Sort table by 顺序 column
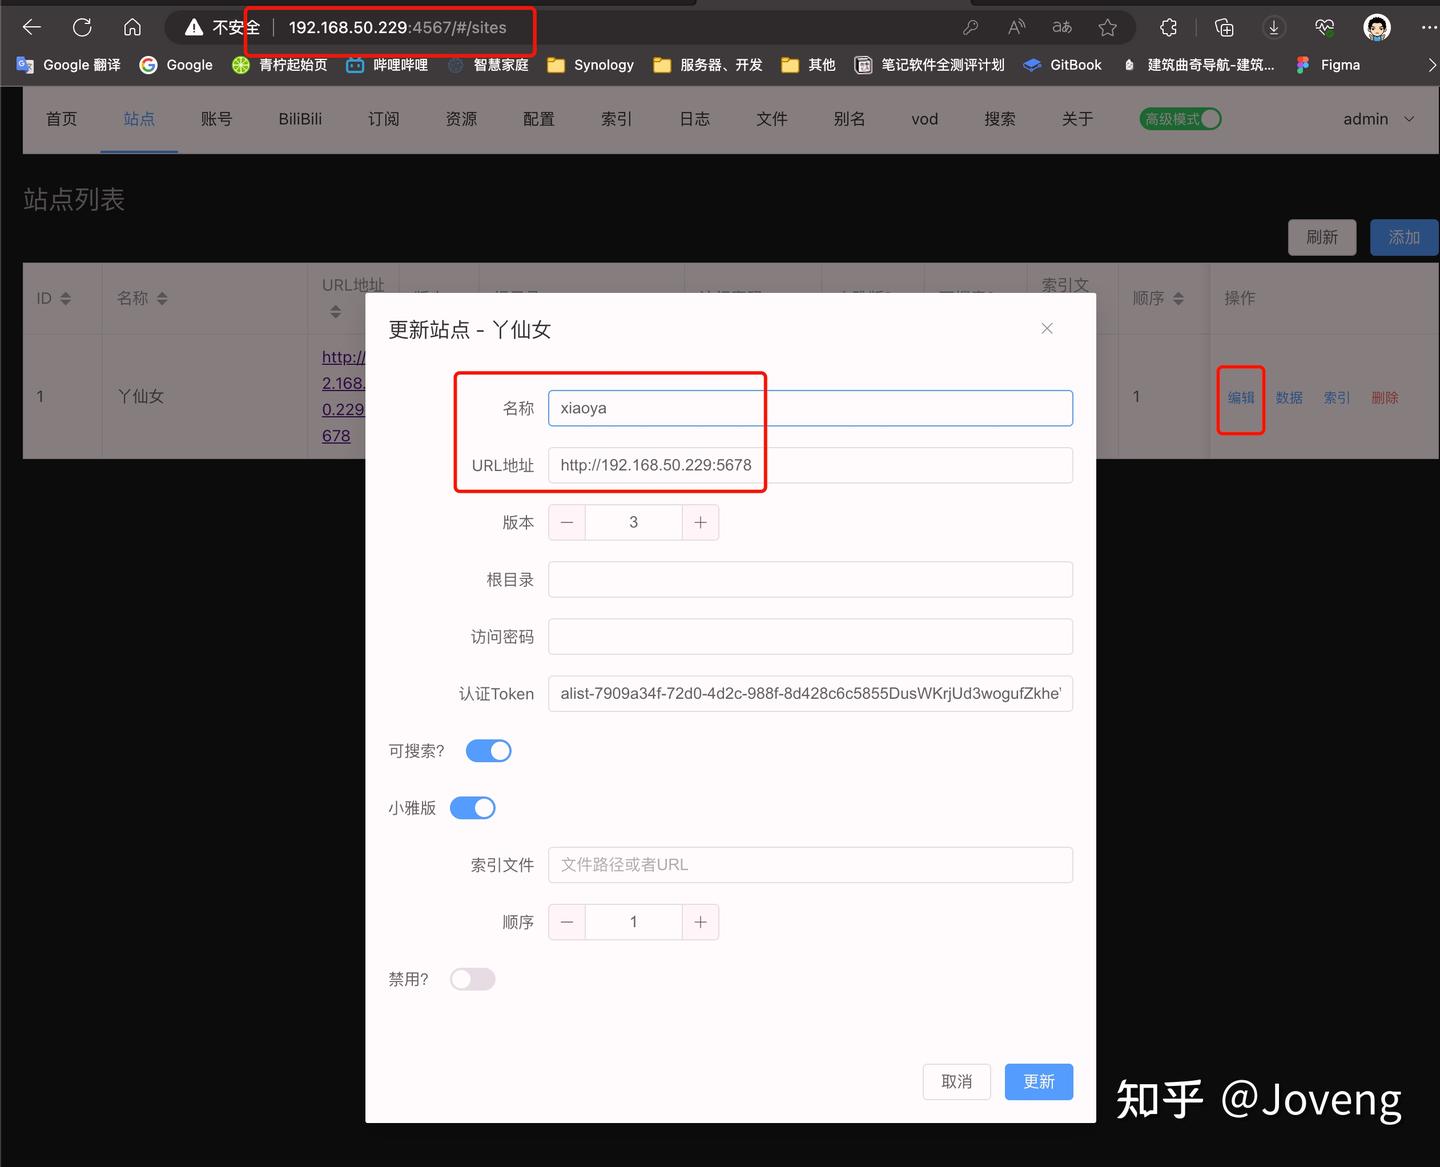This screenshot has width=1440, height=1167. (1158, 298)
